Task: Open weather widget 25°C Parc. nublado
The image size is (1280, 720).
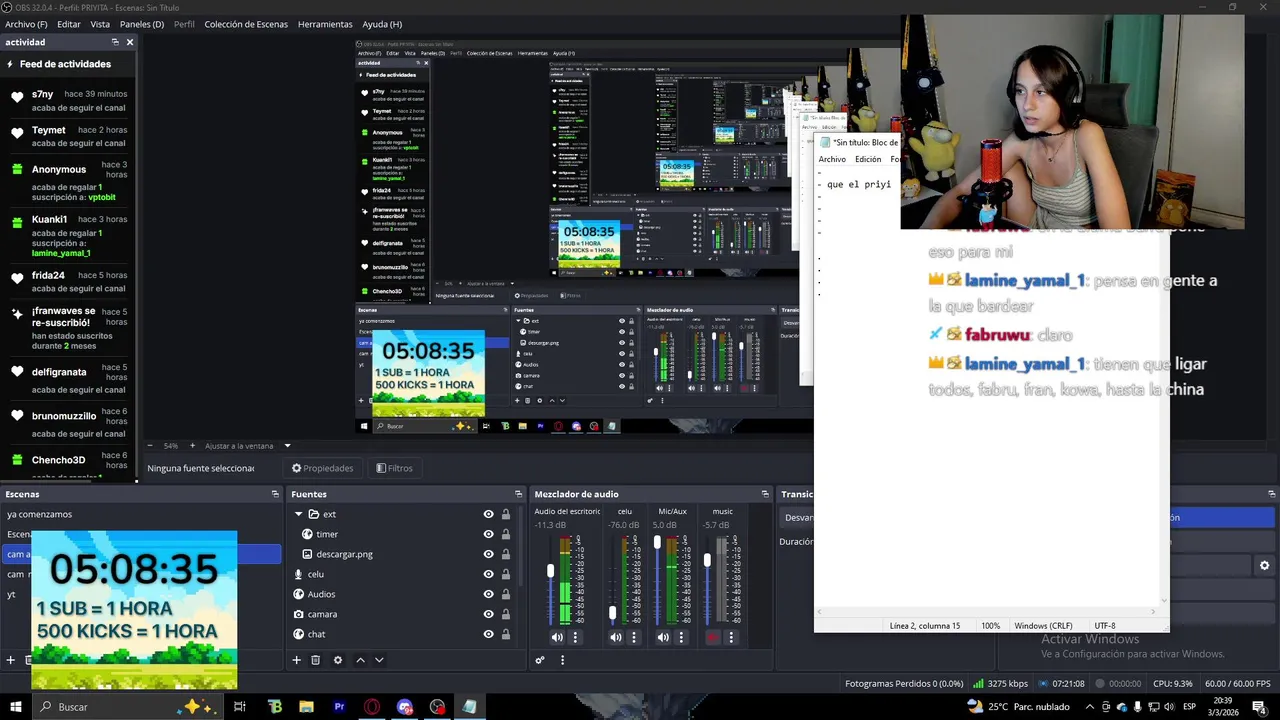Action: (1018, 707)
